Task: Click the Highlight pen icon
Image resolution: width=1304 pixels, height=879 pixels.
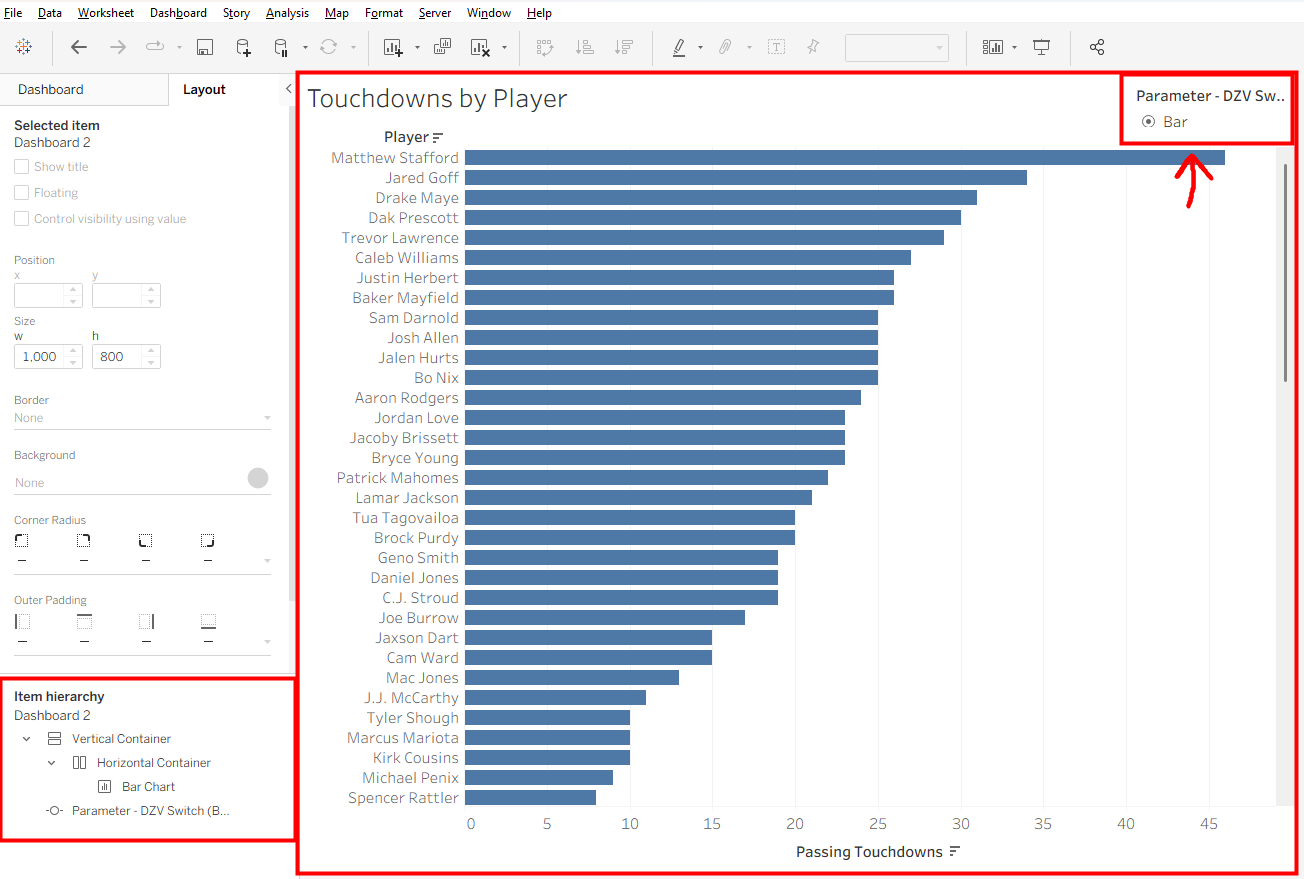Action: 680,47
